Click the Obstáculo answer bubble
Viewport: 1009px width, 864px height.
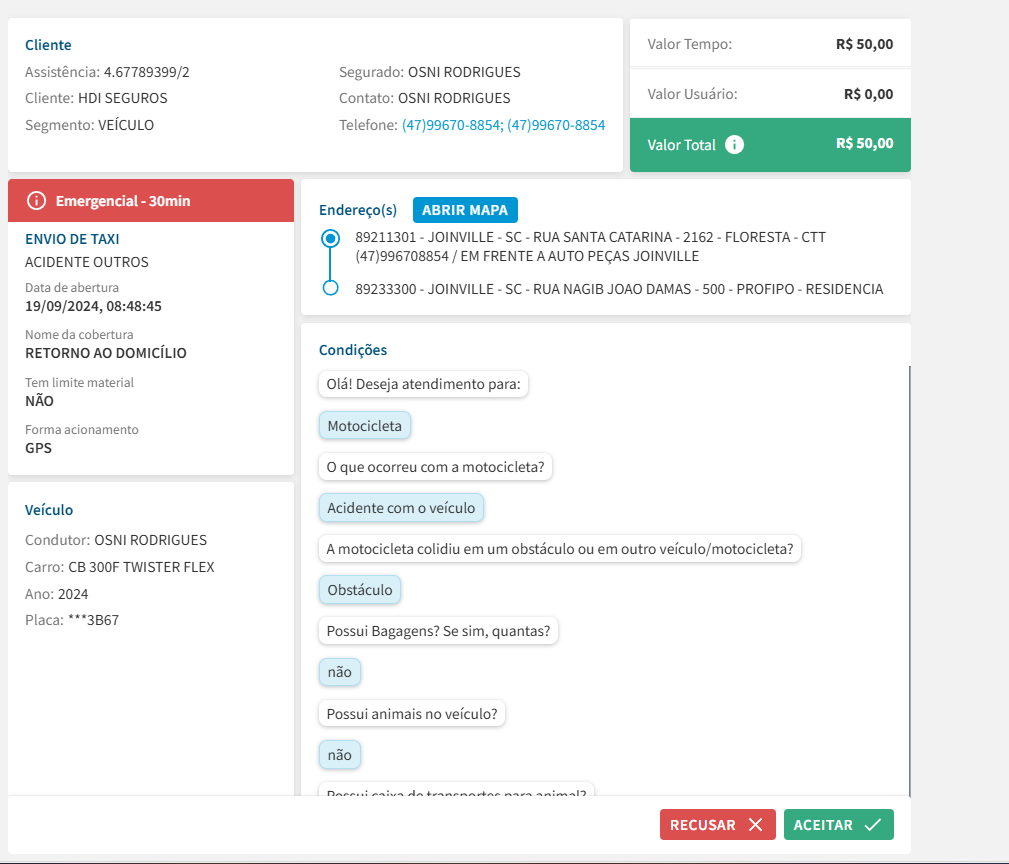click(360, 590)
